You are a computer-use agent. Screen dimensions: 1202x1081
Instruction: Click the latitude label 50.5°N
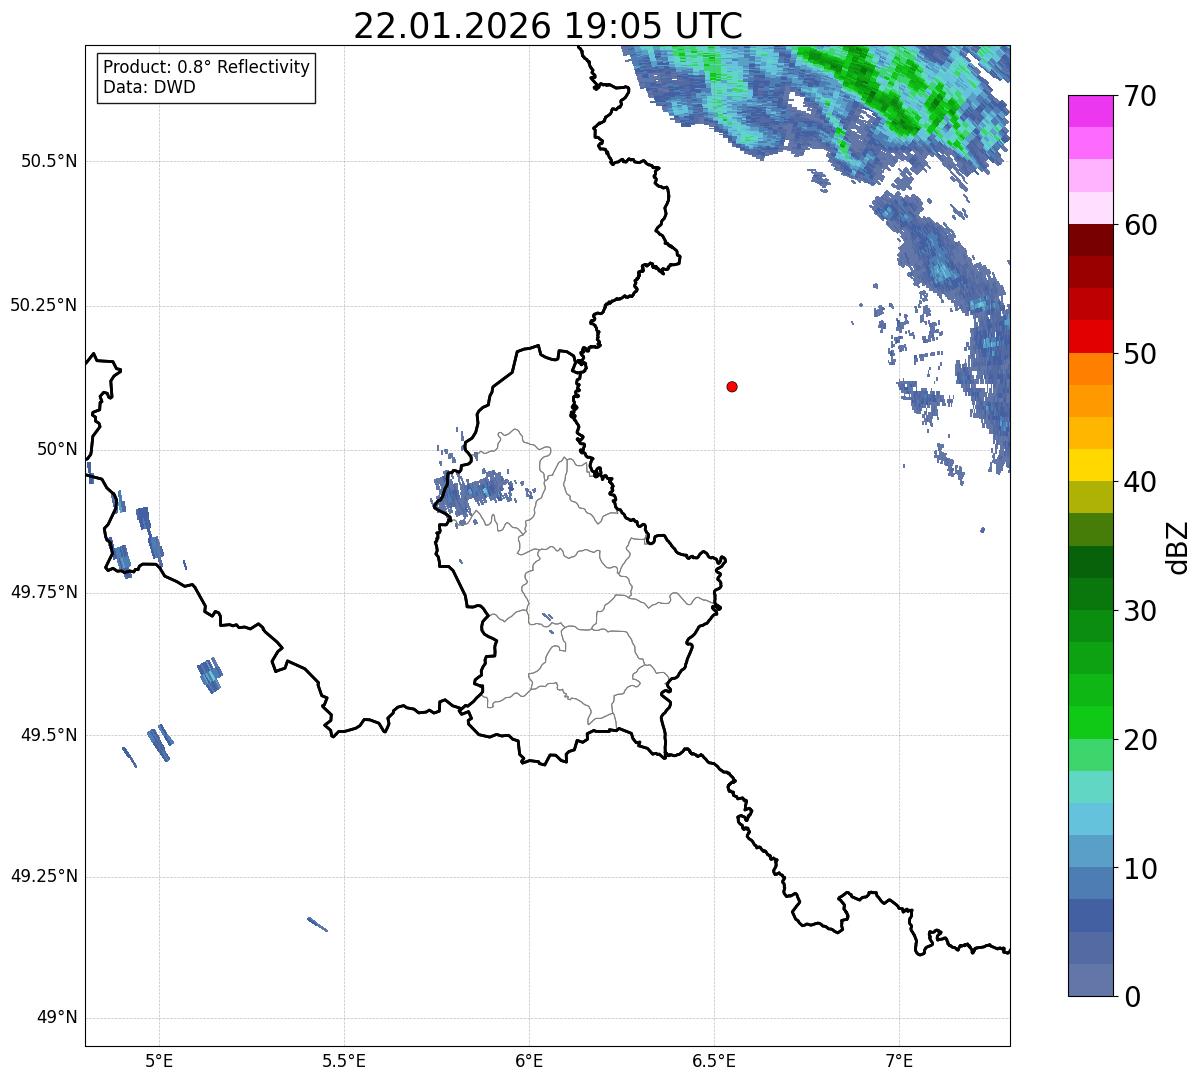(x=49, y=161)
